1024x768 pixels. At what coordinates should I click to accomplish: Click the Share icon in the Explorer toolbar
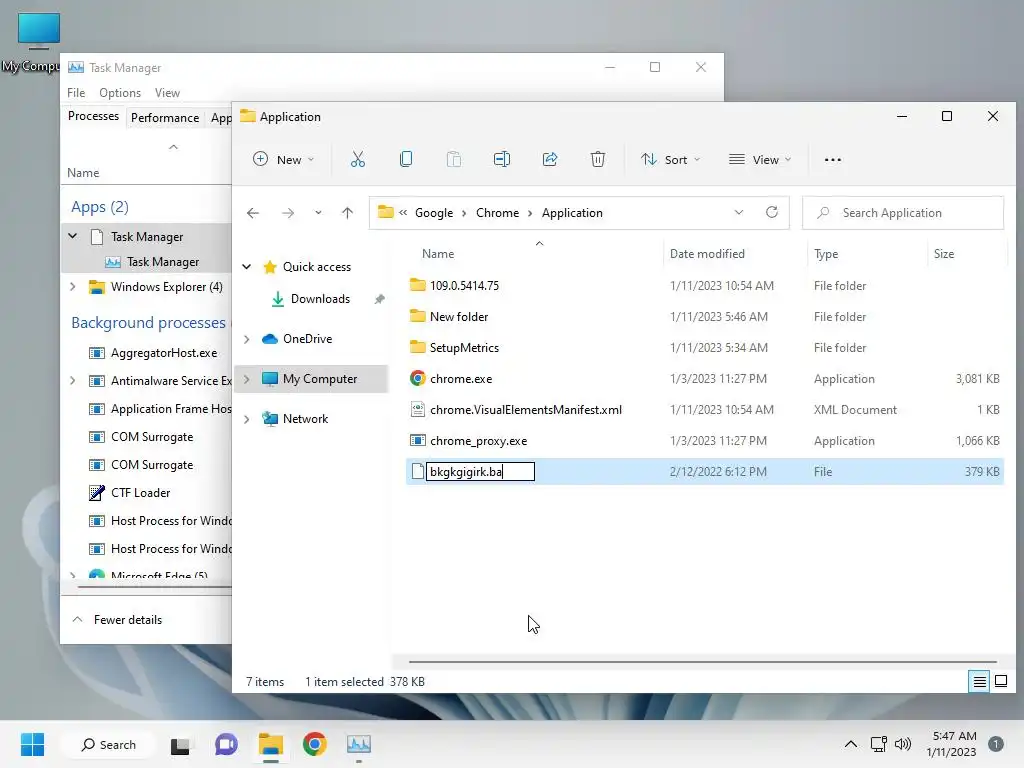(x=550, y=159)
